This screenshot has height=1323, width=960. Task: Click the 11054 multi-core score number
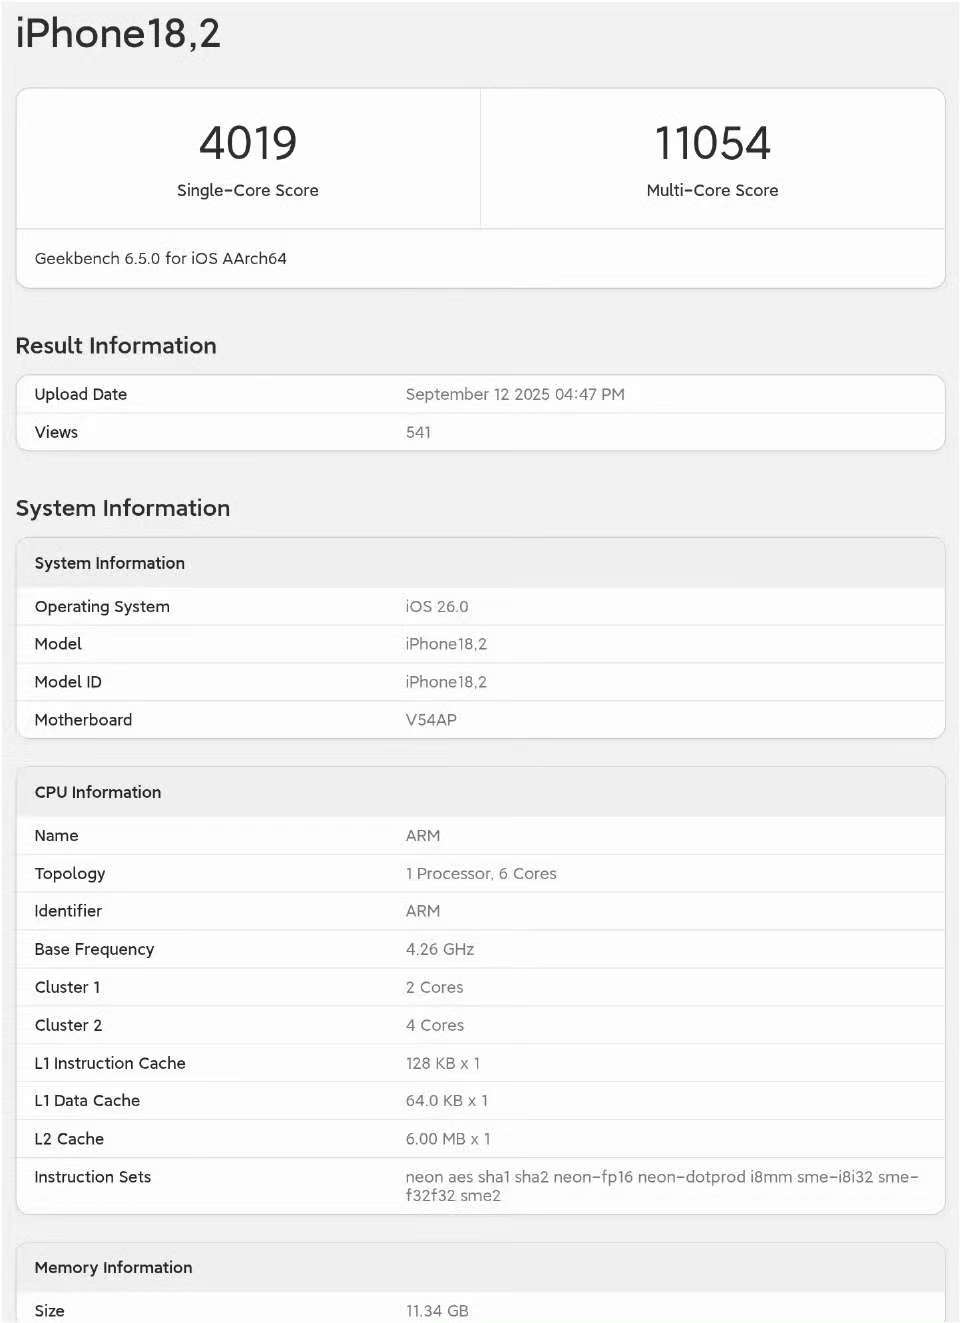coord(712,143)
